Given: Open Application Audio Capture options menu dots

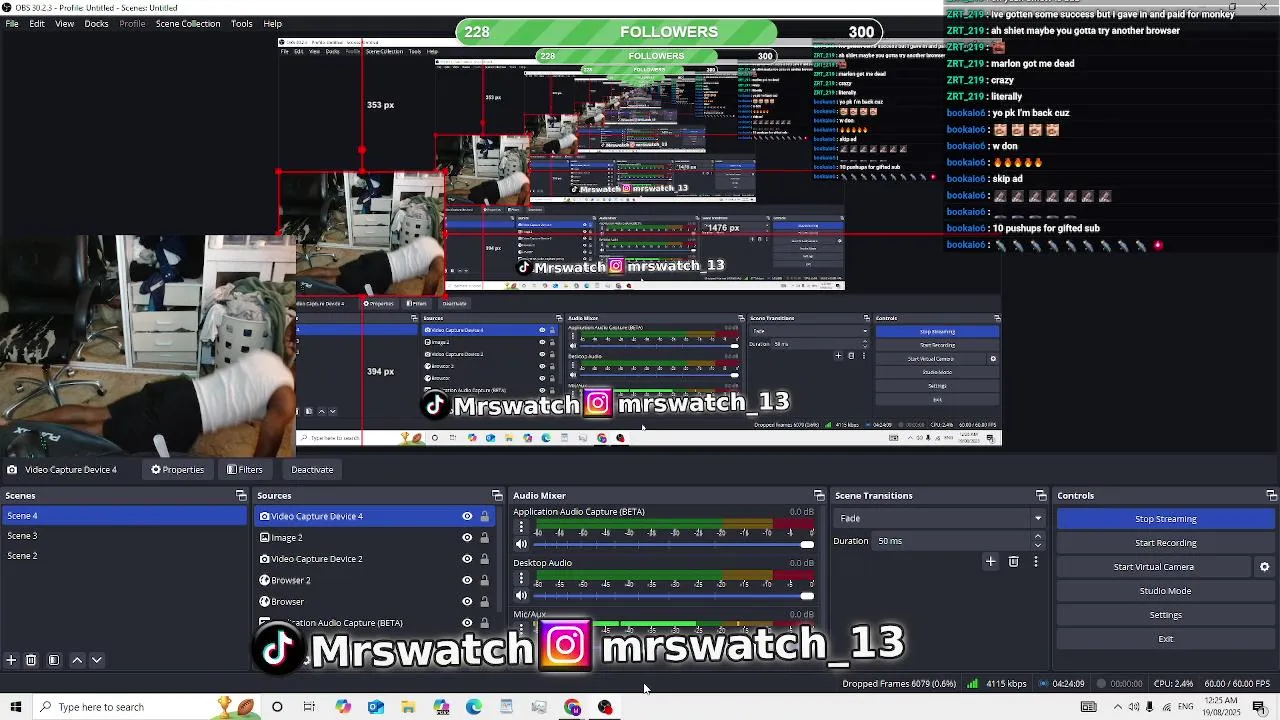Looking at the screenshot, I should (521, 527).
